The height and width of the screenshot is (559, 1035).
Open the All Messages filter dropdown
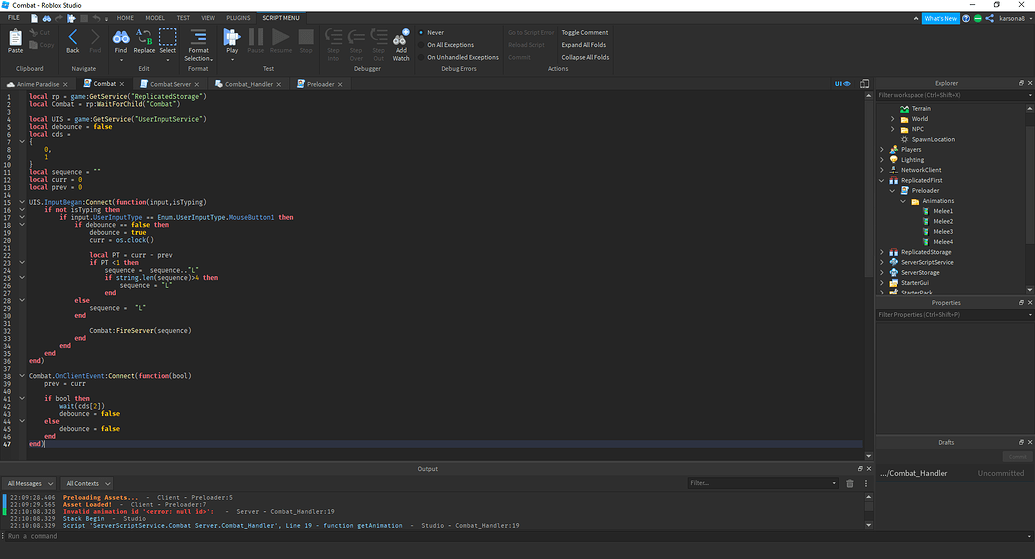point(30,483)
